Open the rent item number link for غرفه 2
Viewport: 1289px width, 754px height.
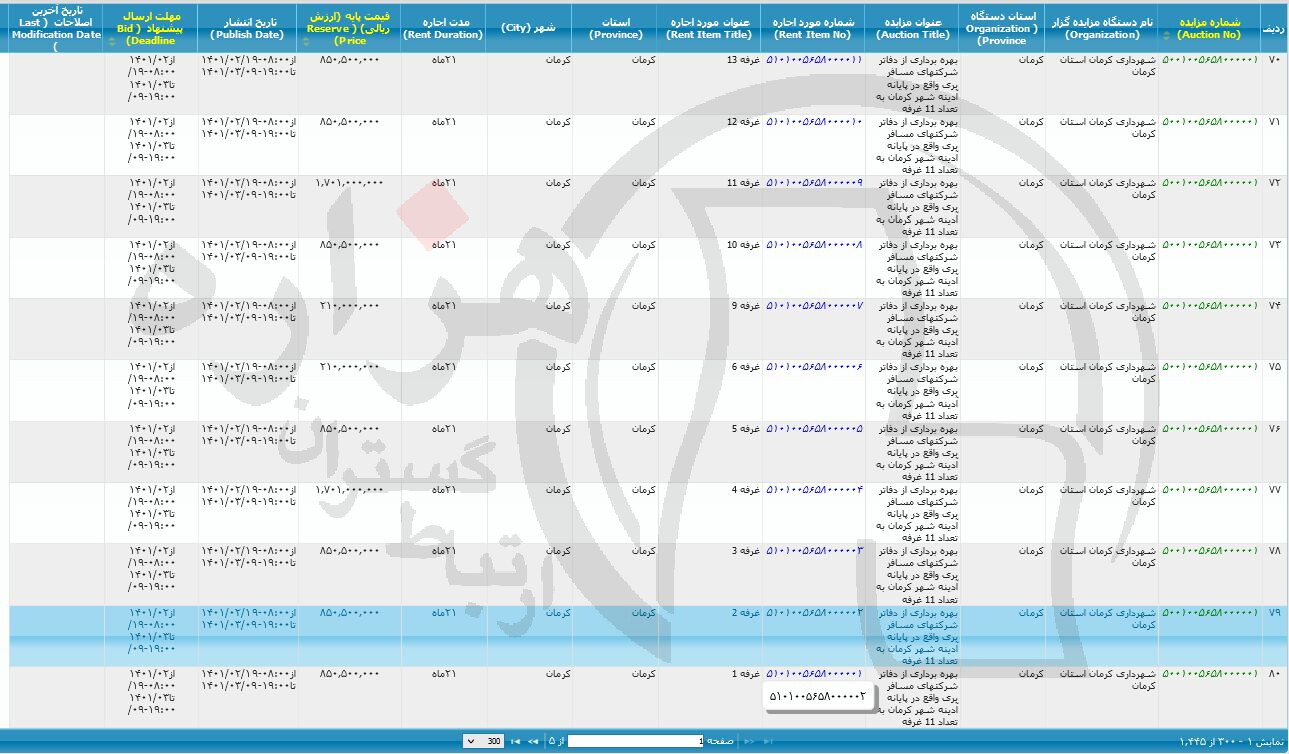(x=813, y=612)
